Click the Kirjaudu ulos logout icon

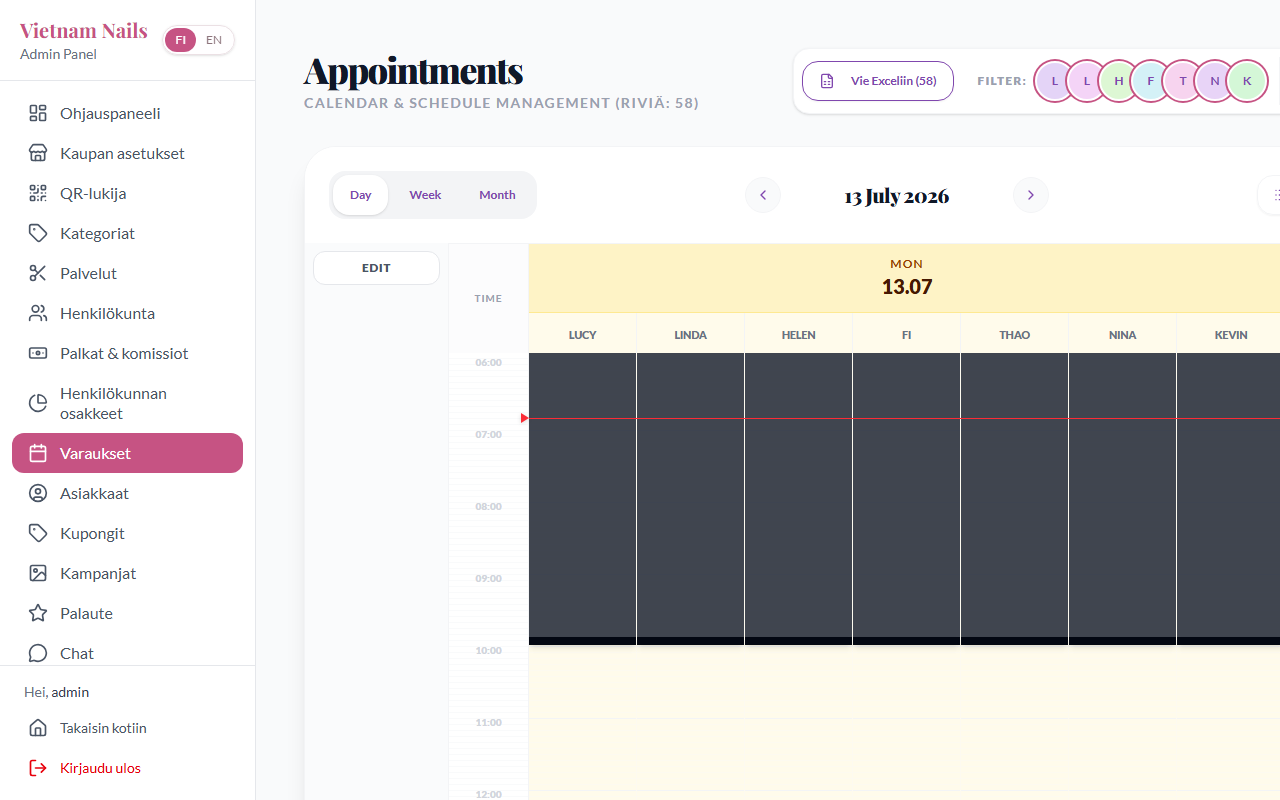click(x=38, y=768)
